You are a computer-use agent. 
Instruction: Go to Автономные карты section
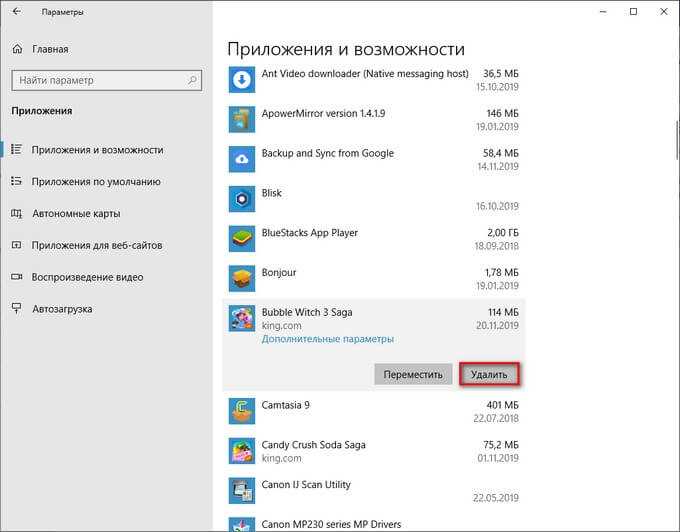pyautogui.click(x=76, y=213)
